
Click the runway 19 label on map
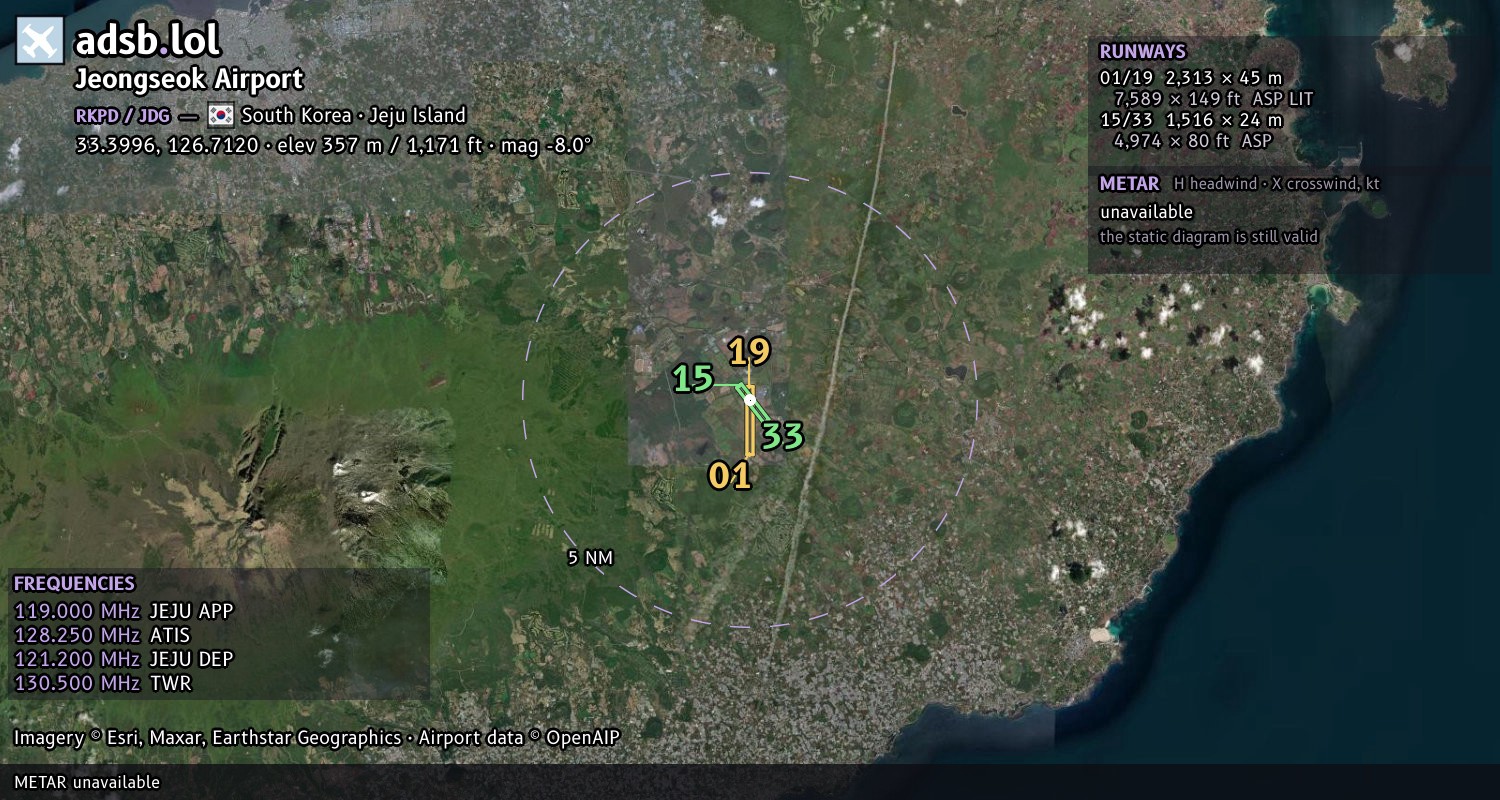(749, 352)
